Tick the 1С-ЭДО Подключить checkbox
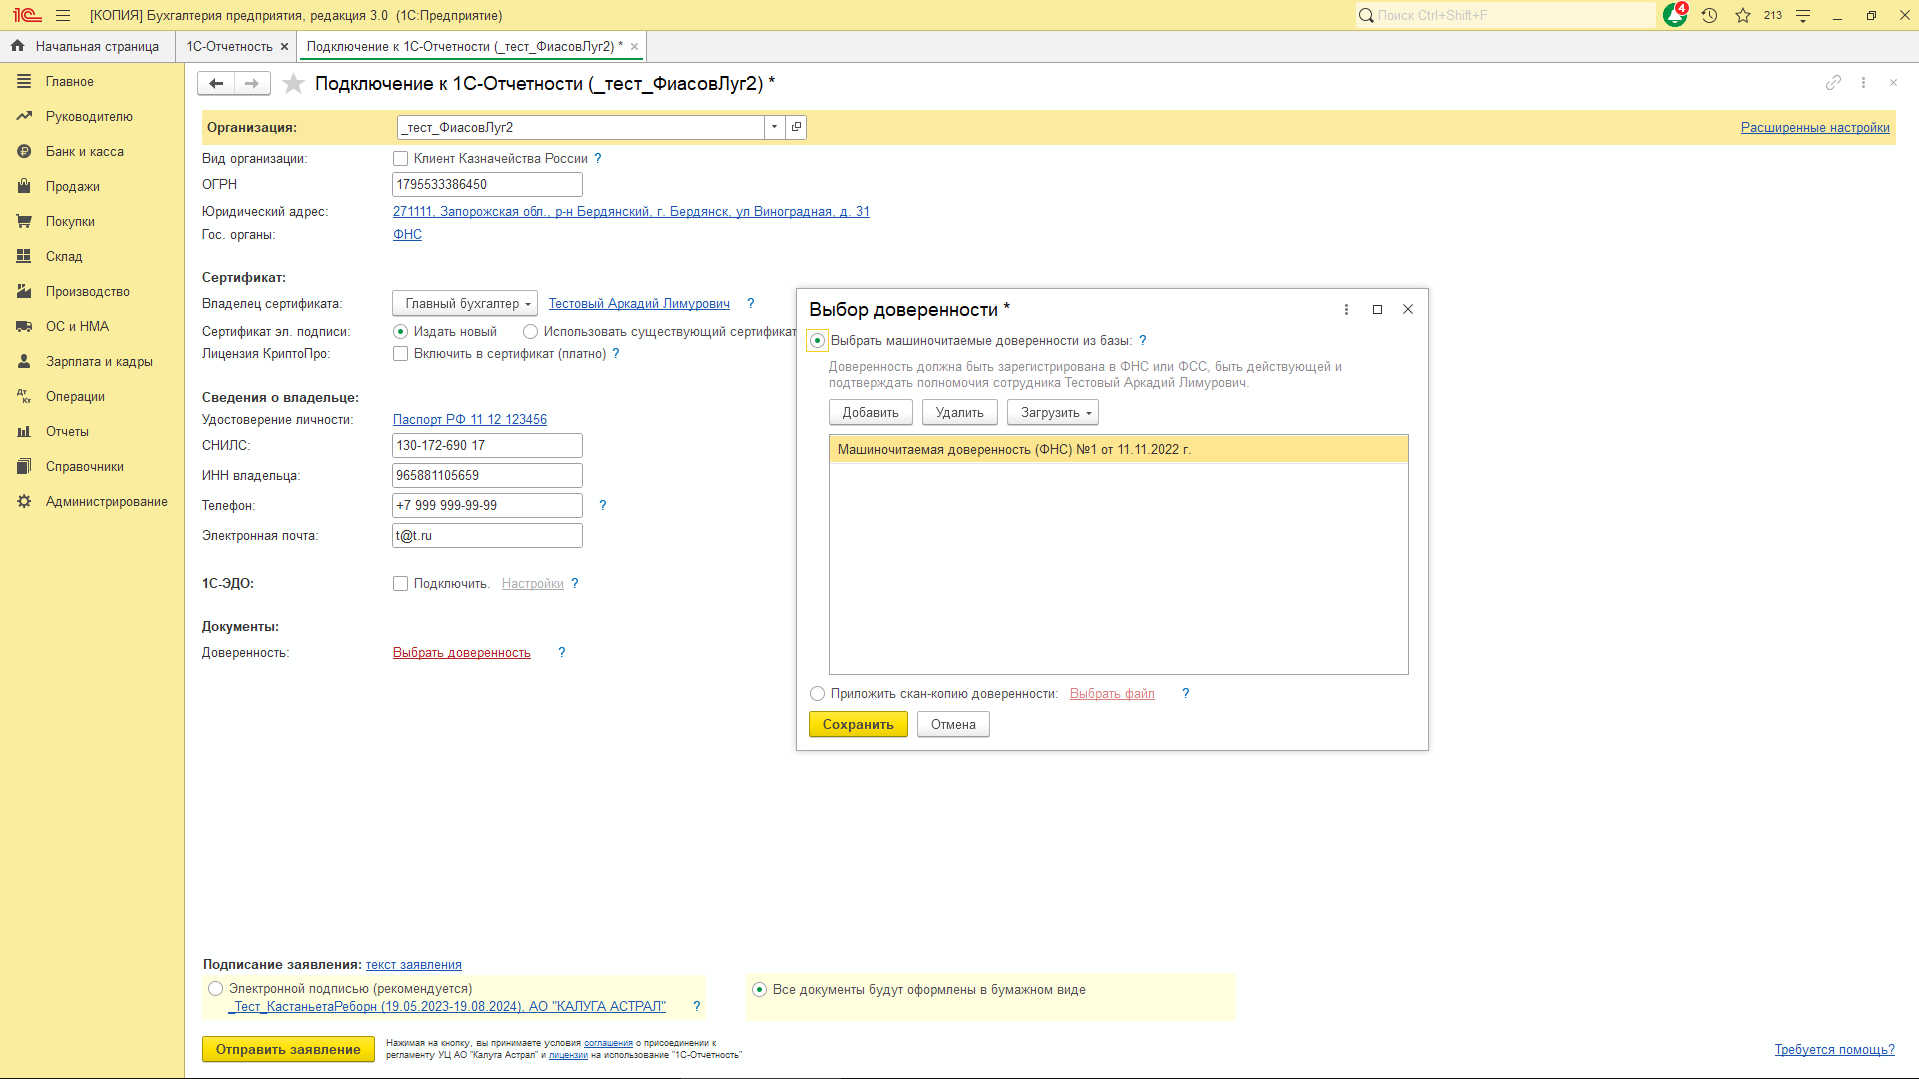 pyautogui.click(x=401, y=583)
